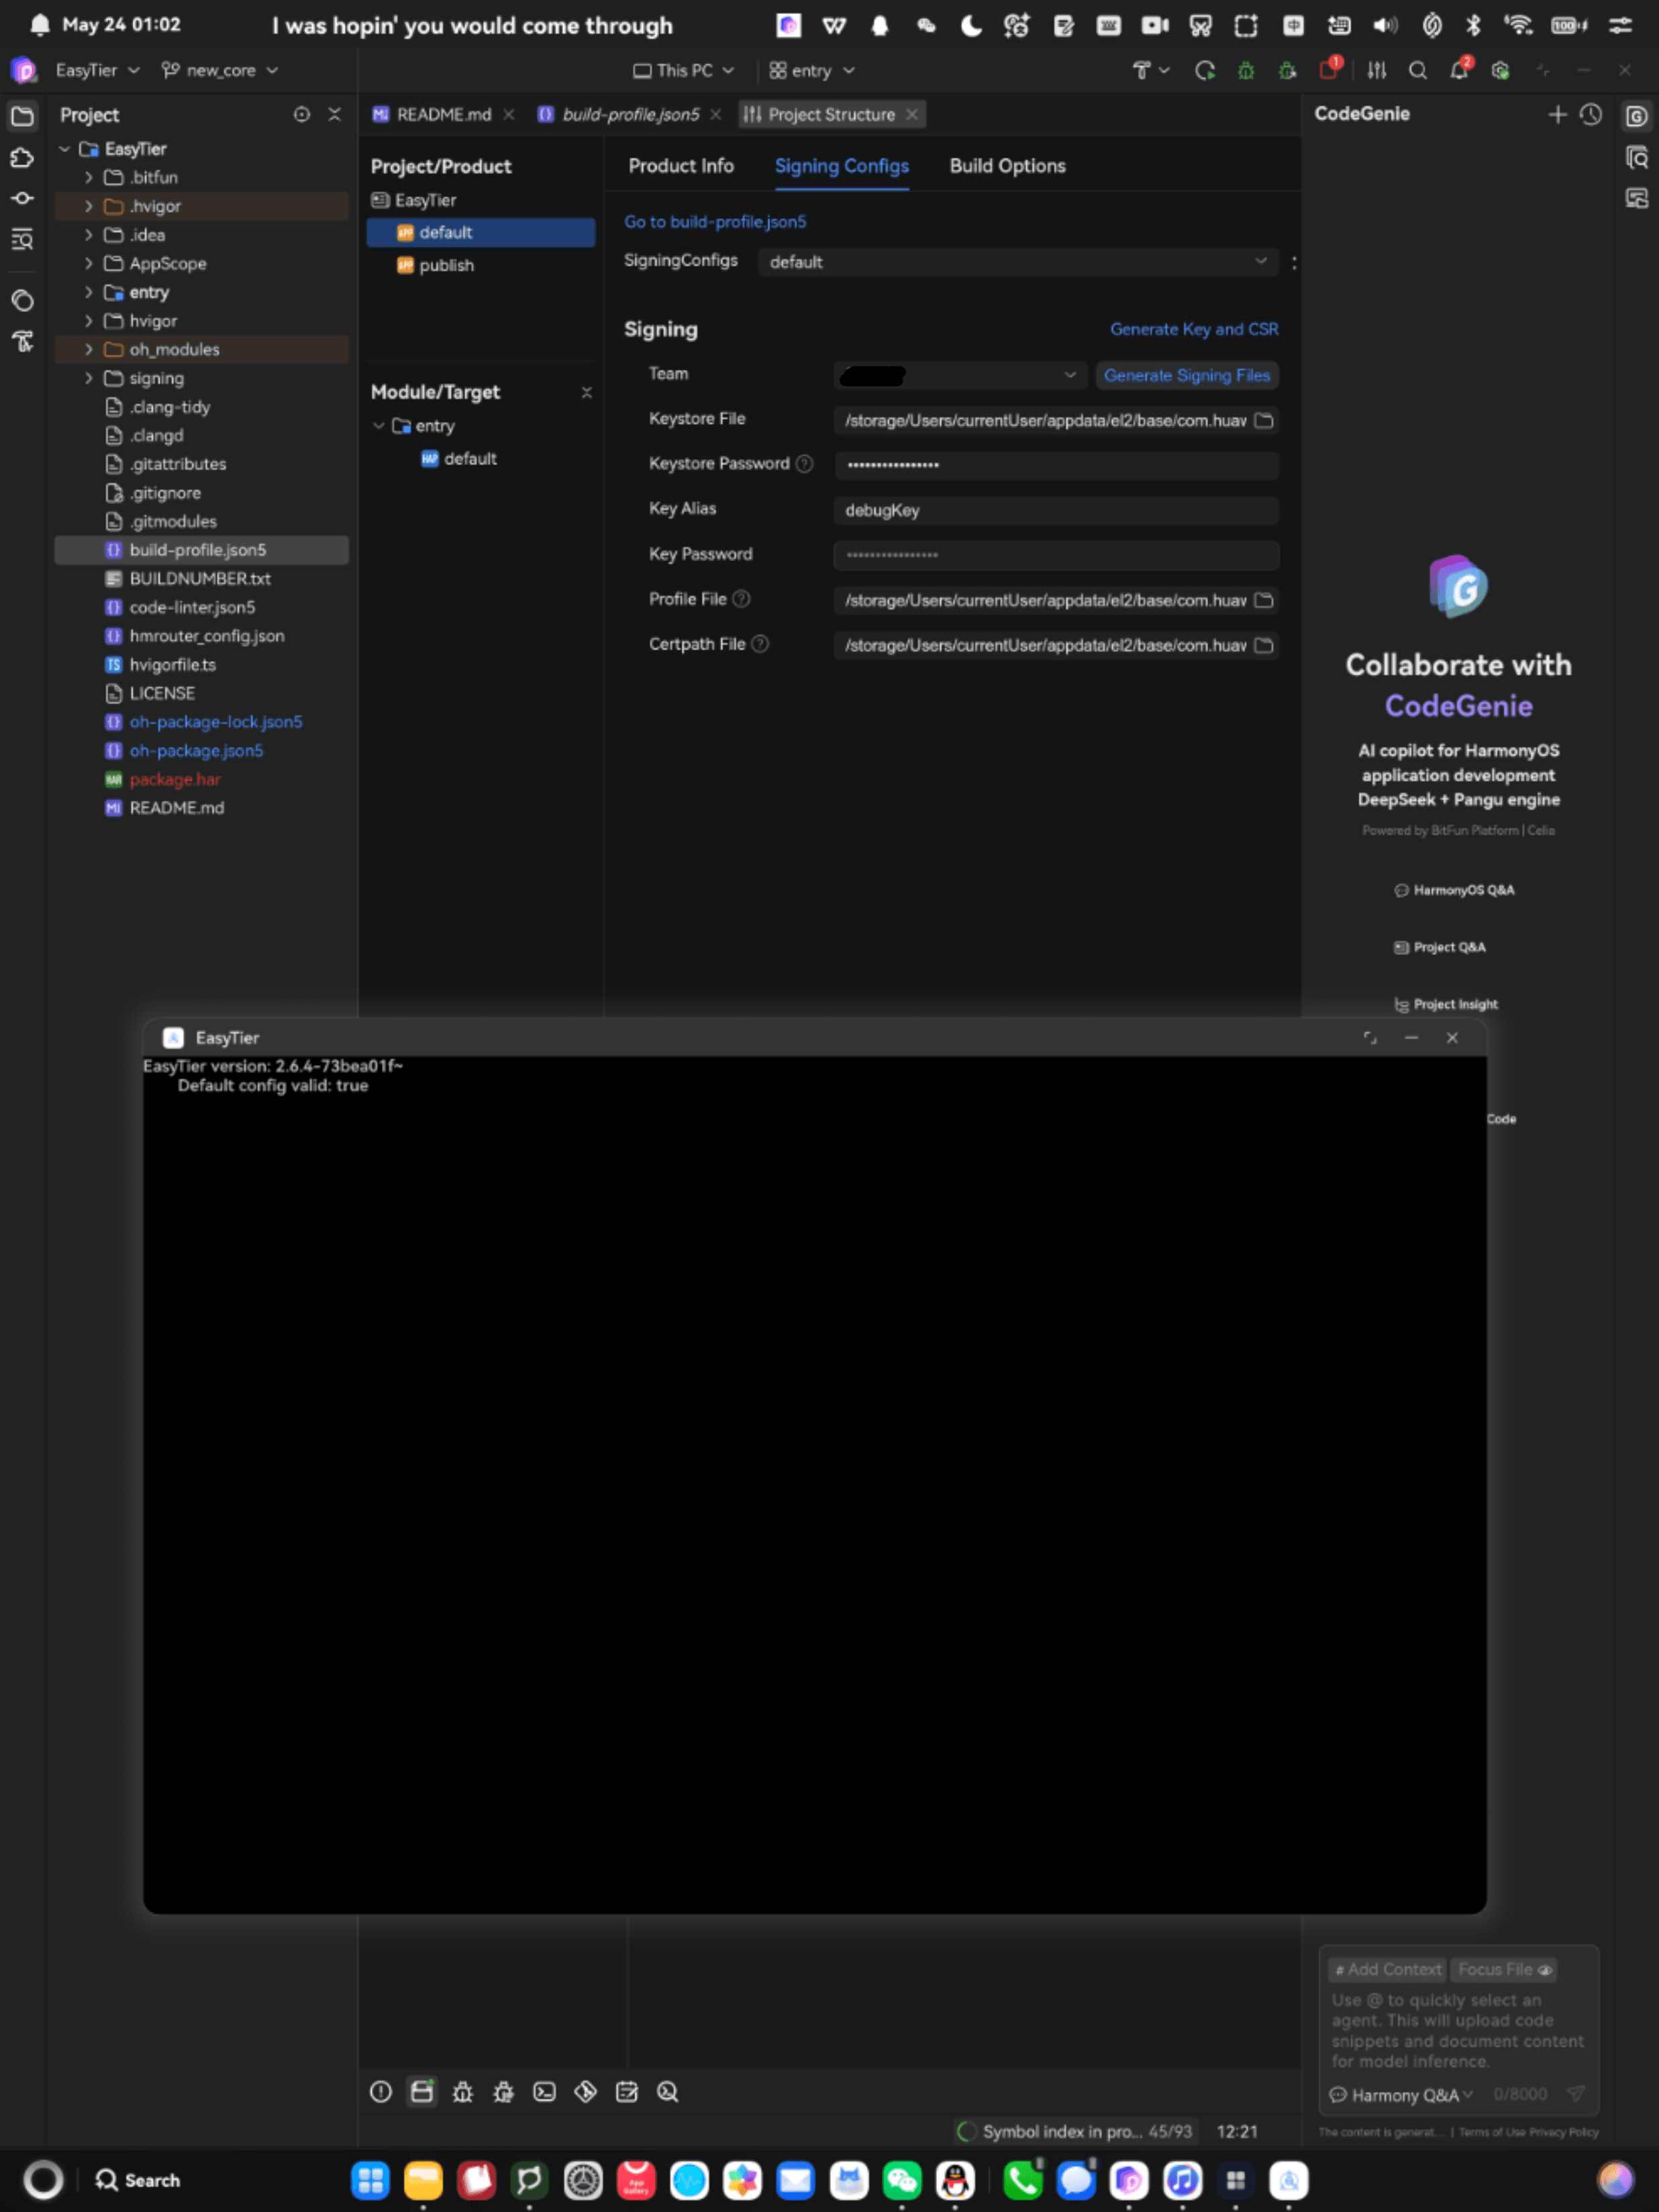Click the Project Q&A option
Viewport: 1659px width, 2212px height.
[x=1440, y=947]
